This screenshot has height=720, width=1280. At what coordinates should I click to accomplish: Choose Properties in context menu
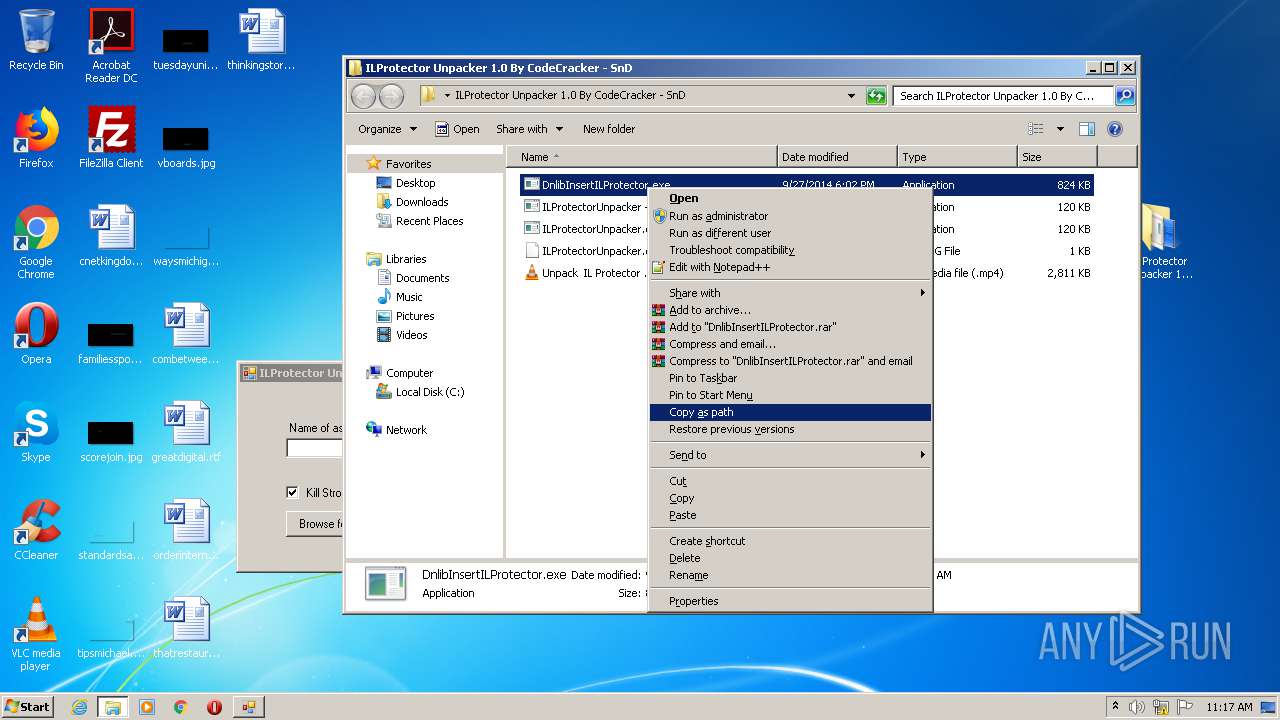tap(790, 601)
